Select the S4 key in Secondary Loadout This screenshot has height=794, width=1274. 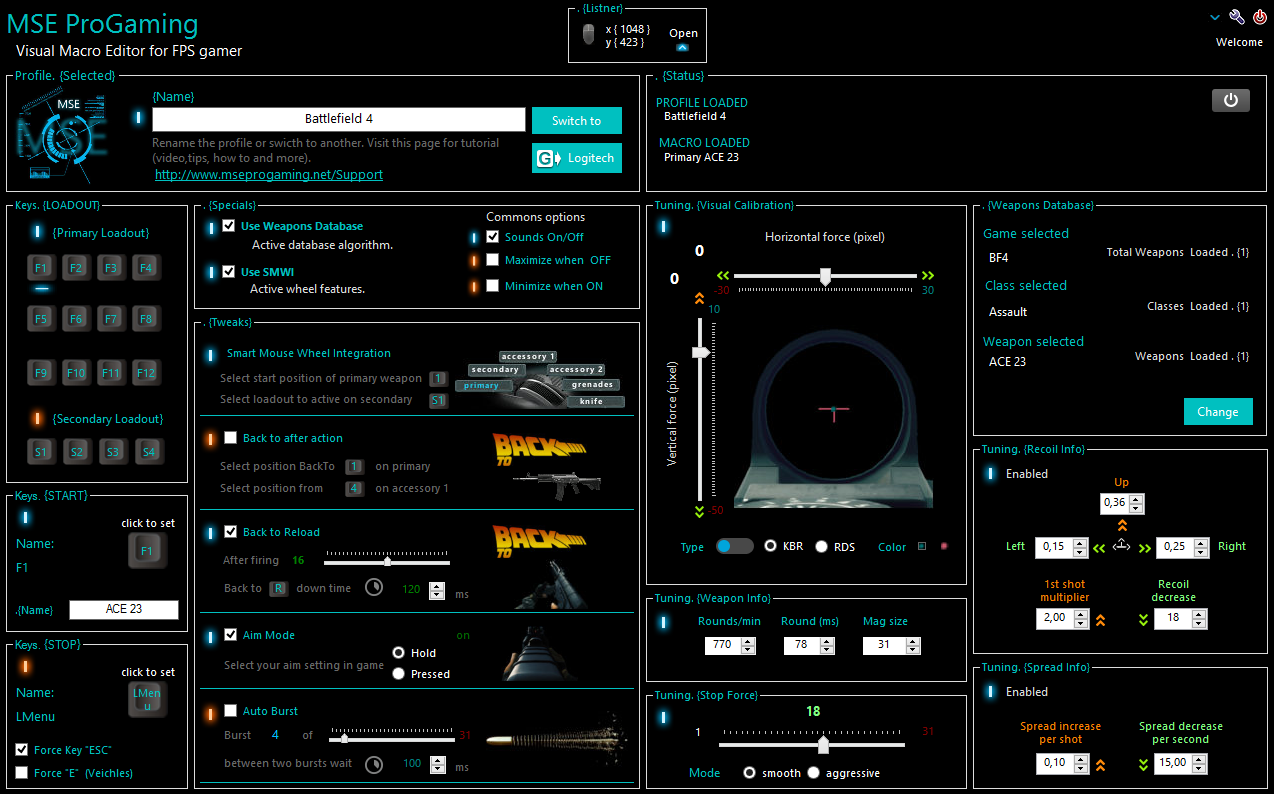click(148, 452)
